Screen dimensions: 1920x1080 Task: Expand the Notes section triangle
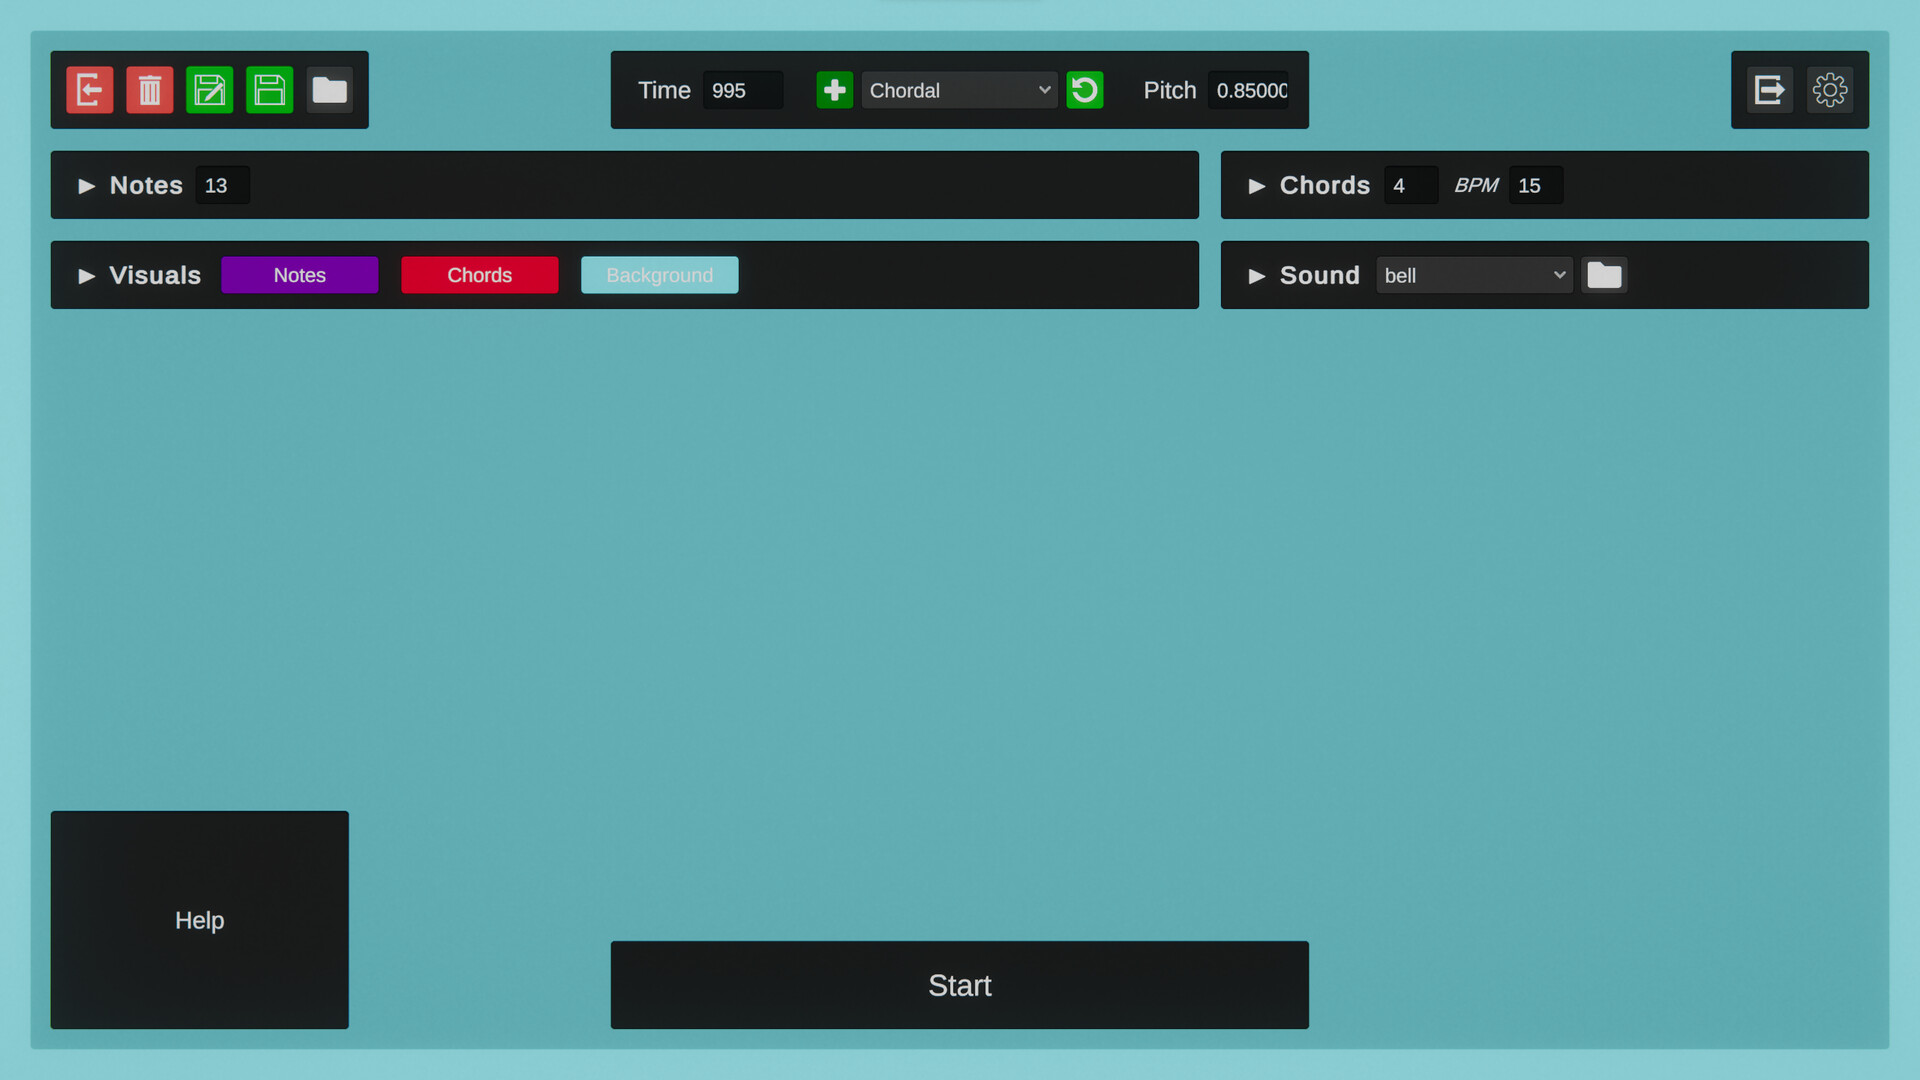(87, 186)
